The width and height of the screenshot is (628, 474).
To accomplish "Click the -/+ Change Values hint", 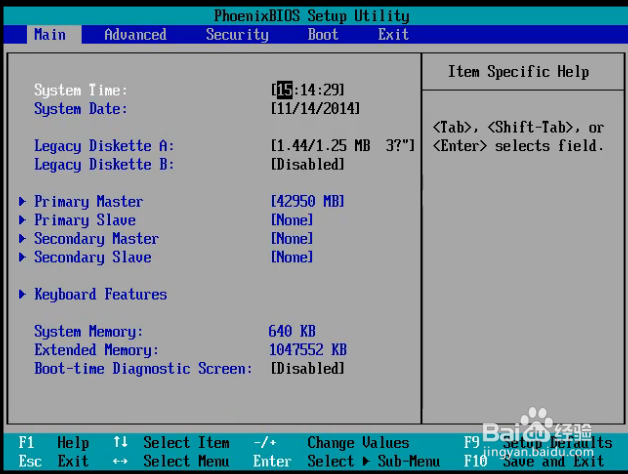I will coord(331,443).
